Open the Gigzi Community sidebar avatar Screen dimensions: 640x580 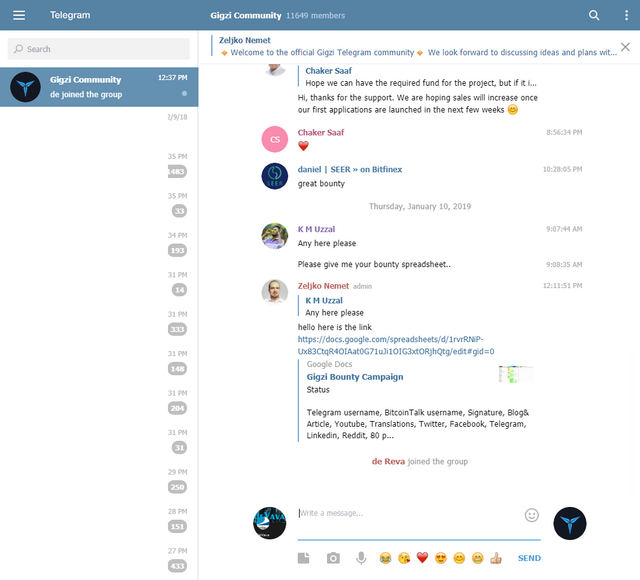pyautogui.click(x=25, y=87)
